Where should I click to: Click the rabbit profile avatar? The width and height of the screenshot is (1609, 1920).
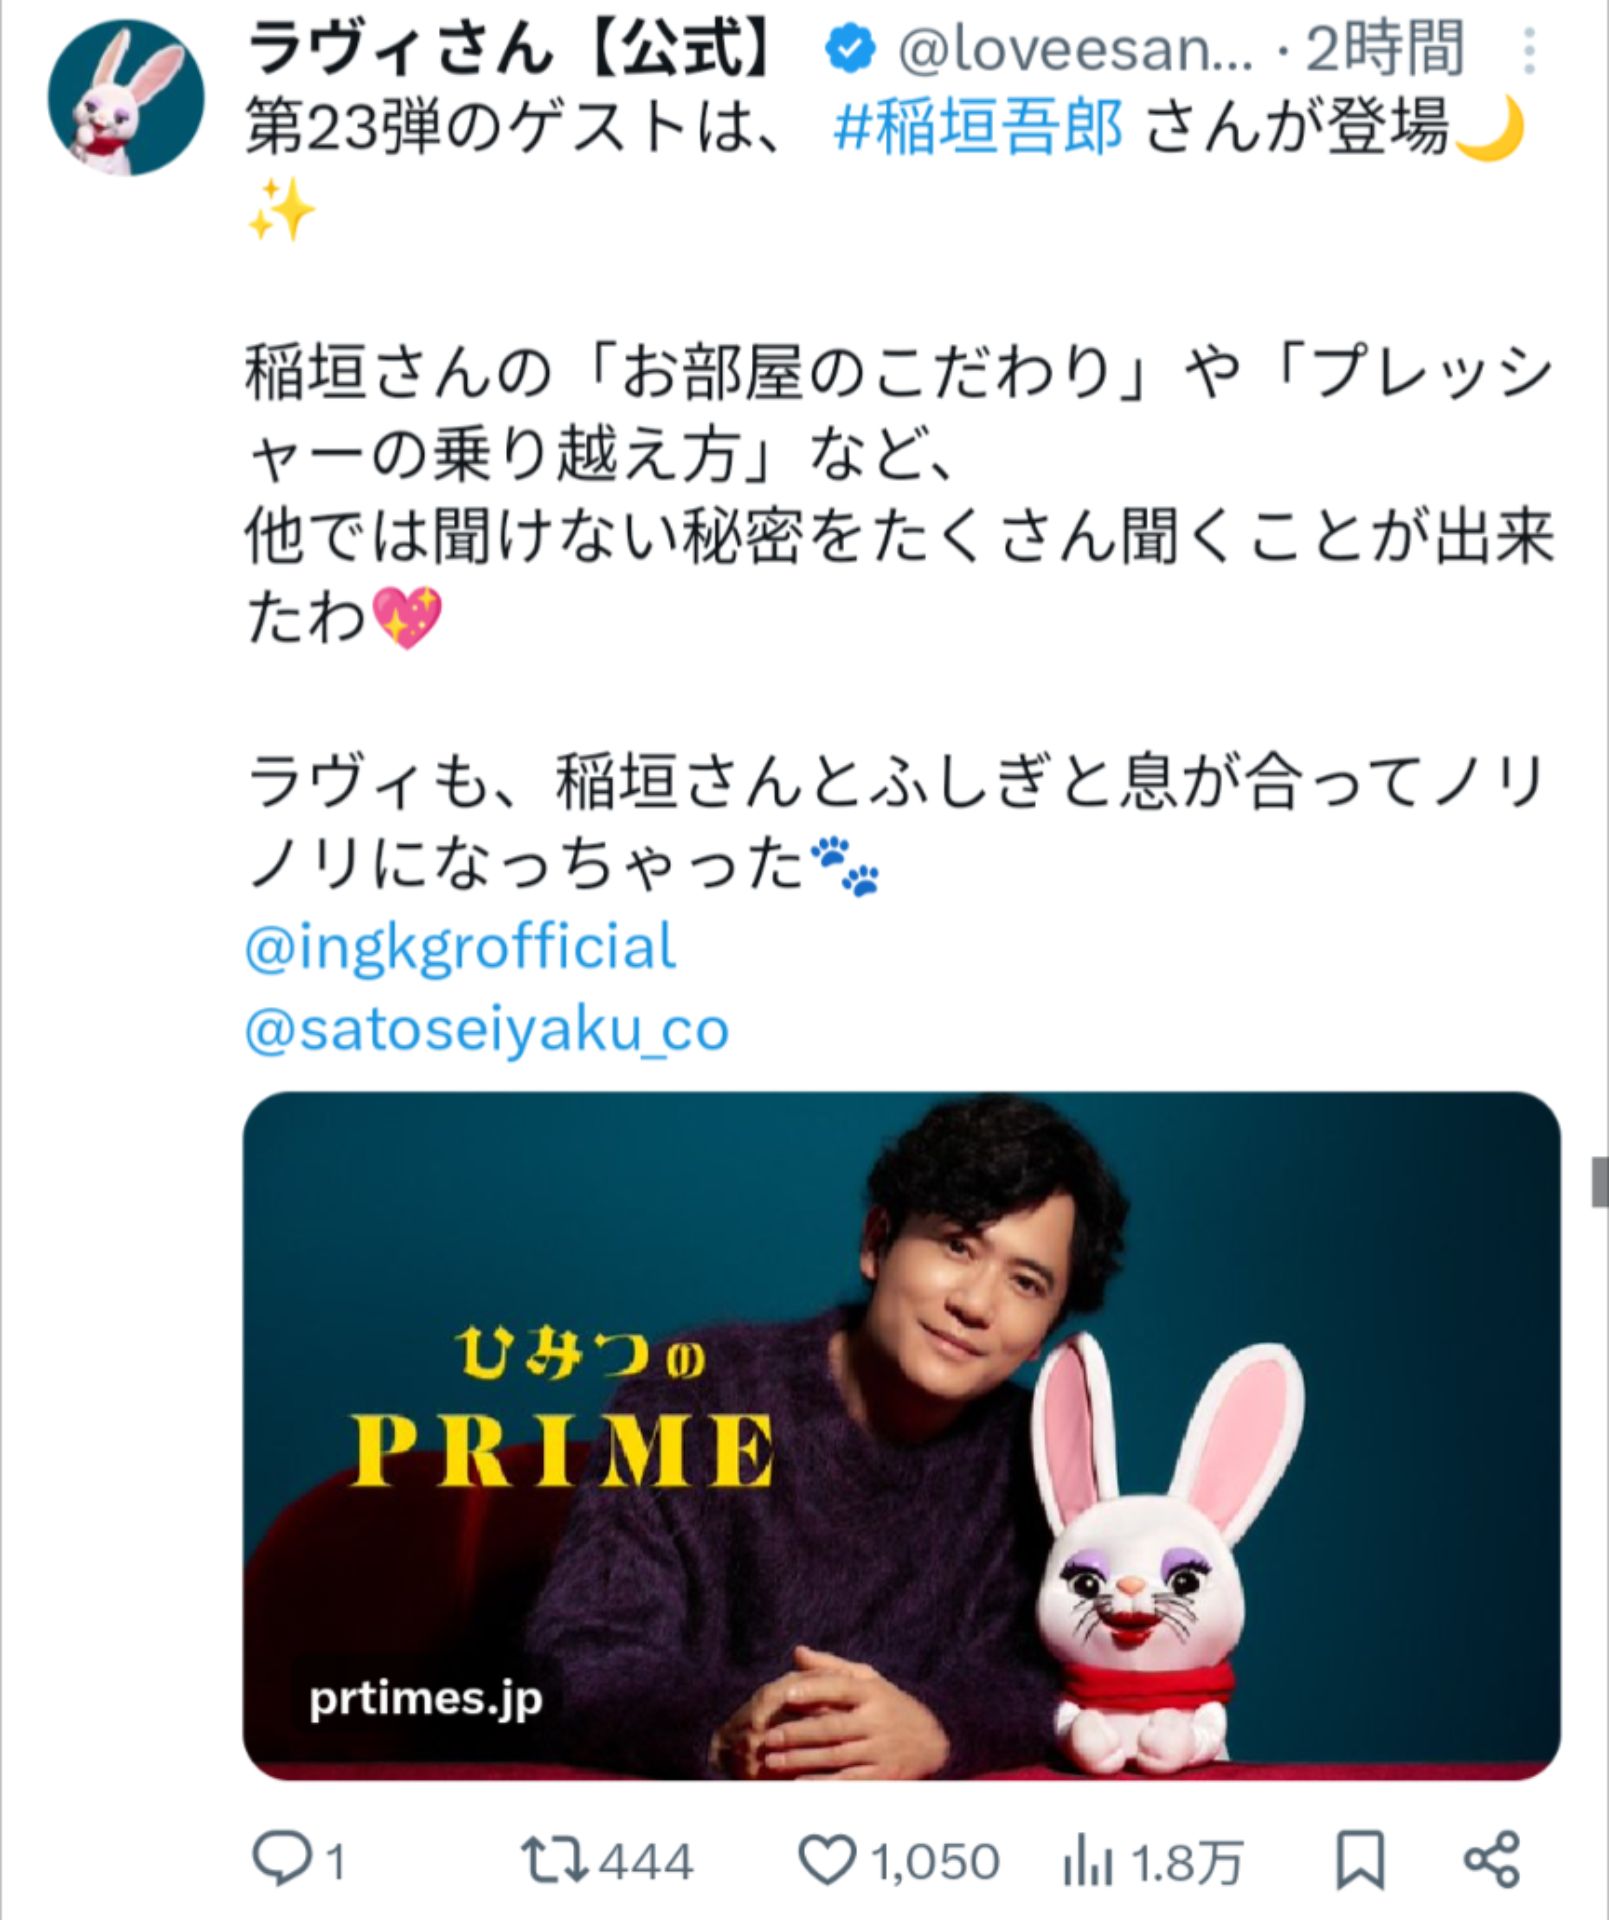(x=126, y=98)
